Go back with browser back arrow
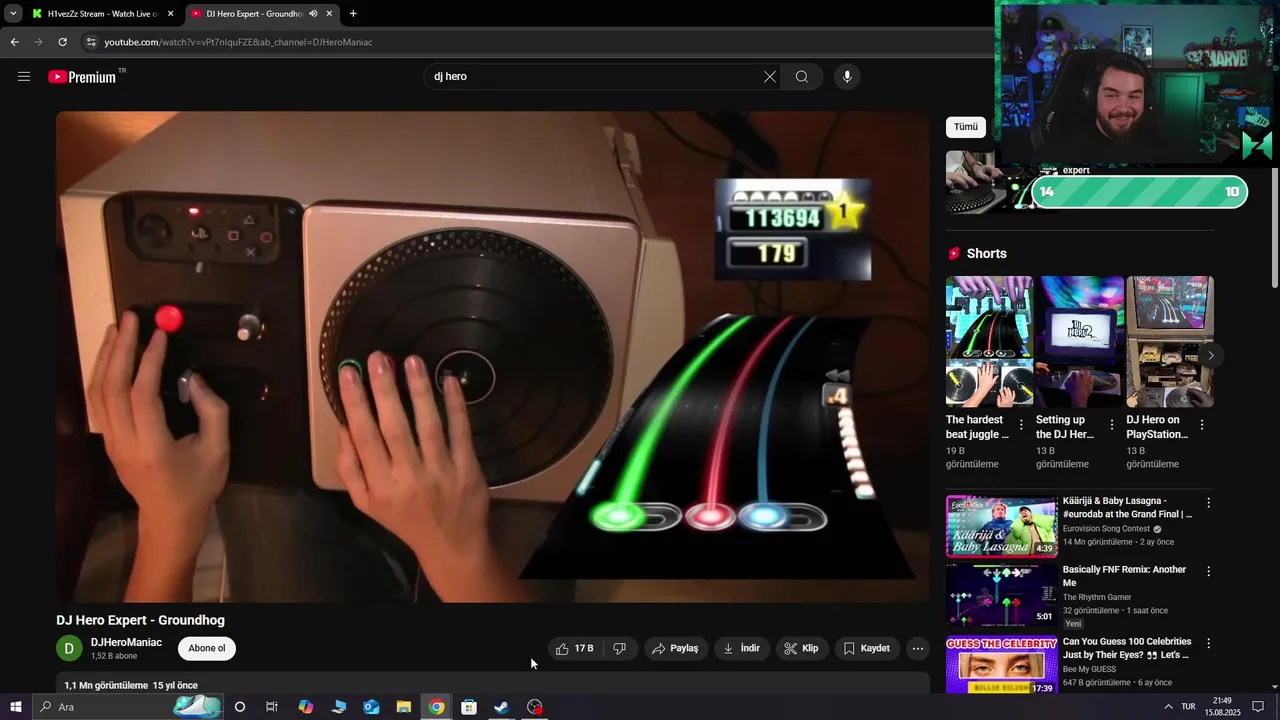 coord(14,42)
